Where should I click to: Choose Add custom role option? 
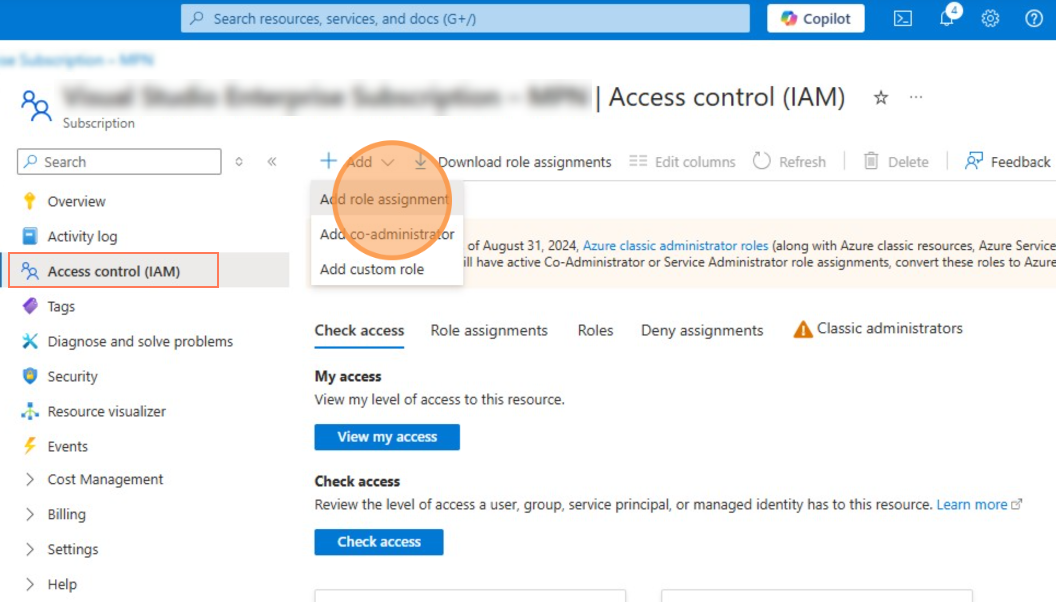point(372,269)
